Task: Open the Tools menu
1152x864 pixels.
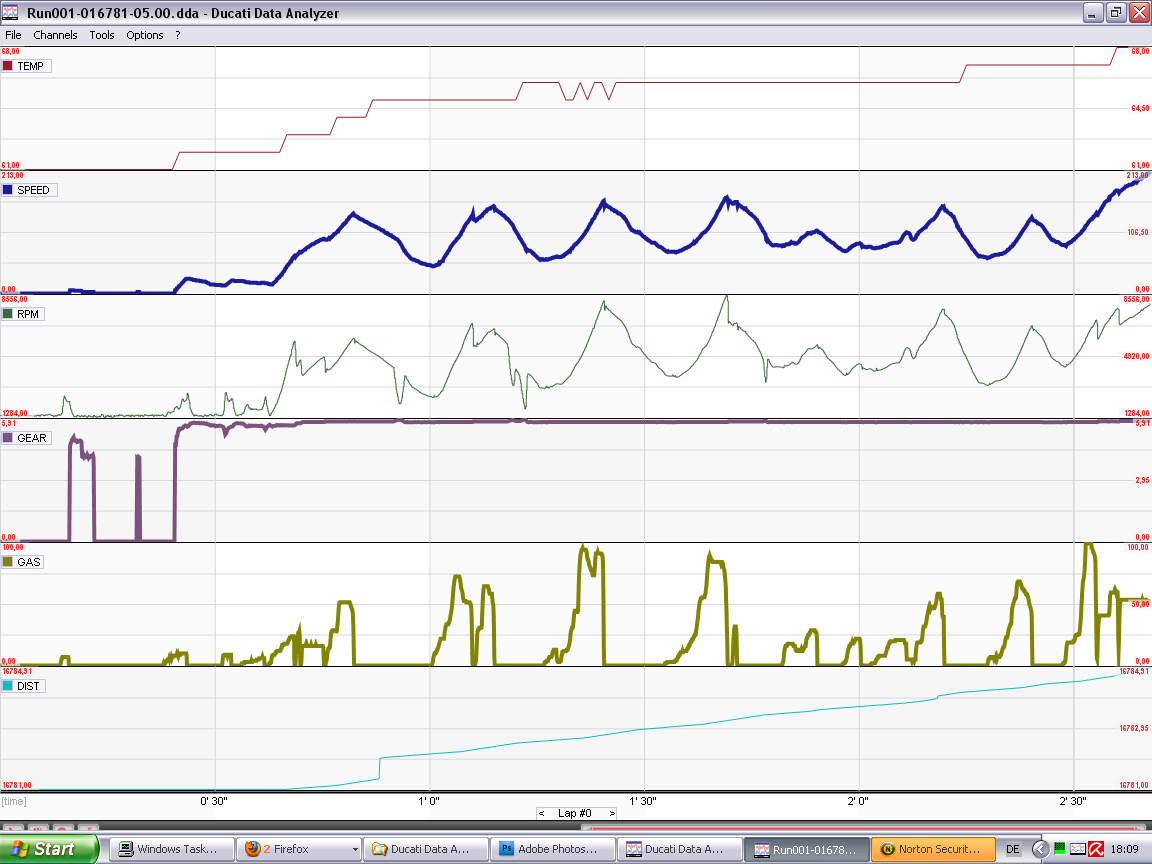Action: click(101, 35)
